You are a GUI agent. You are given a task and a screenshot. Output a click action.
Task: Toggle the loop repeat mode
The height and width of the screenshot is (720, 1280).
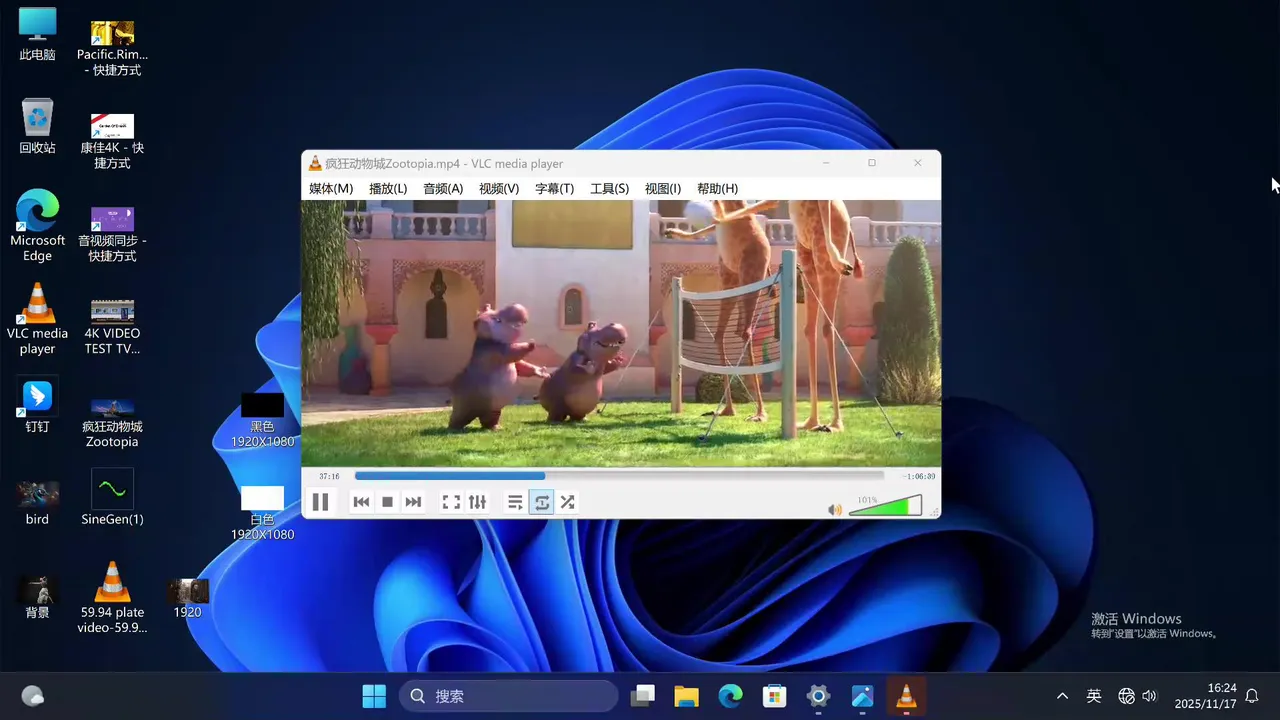coord(541,502)
